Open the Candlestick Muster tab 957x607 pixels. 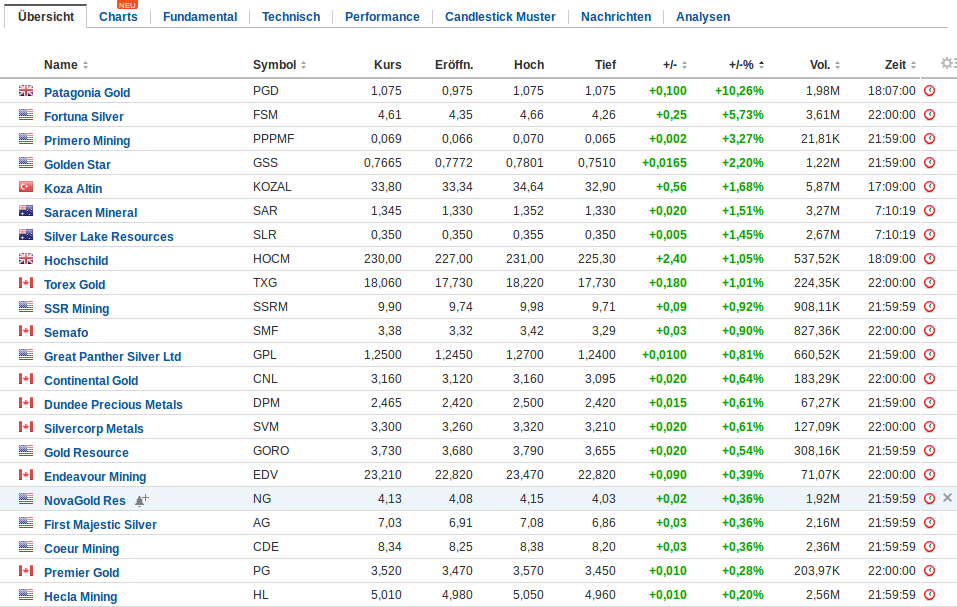(x=500, y=16)
